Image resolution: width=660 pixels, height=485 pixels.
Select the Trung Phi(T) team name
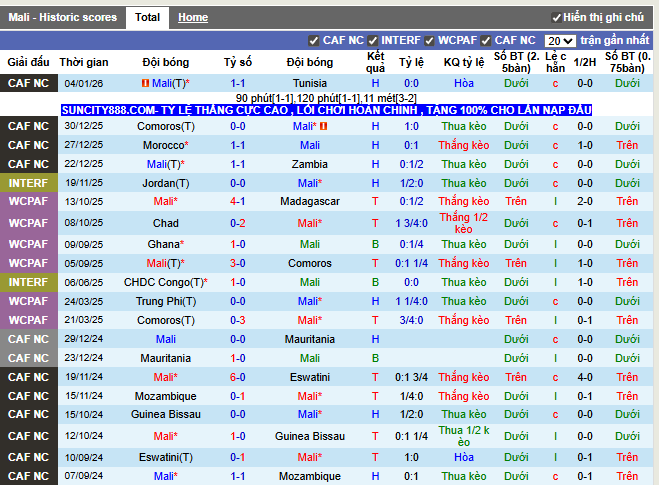(165, 301)
